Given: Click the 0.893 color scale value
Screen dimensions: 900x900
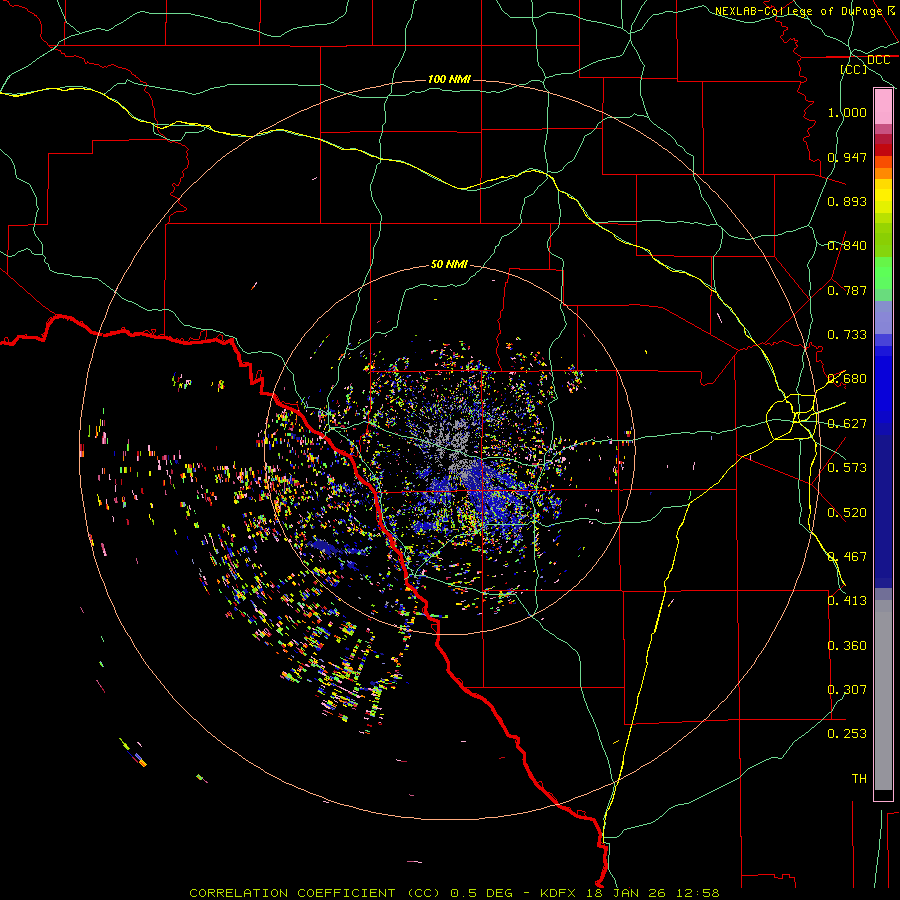Looking at the screenshot, I should click(847, 201).
